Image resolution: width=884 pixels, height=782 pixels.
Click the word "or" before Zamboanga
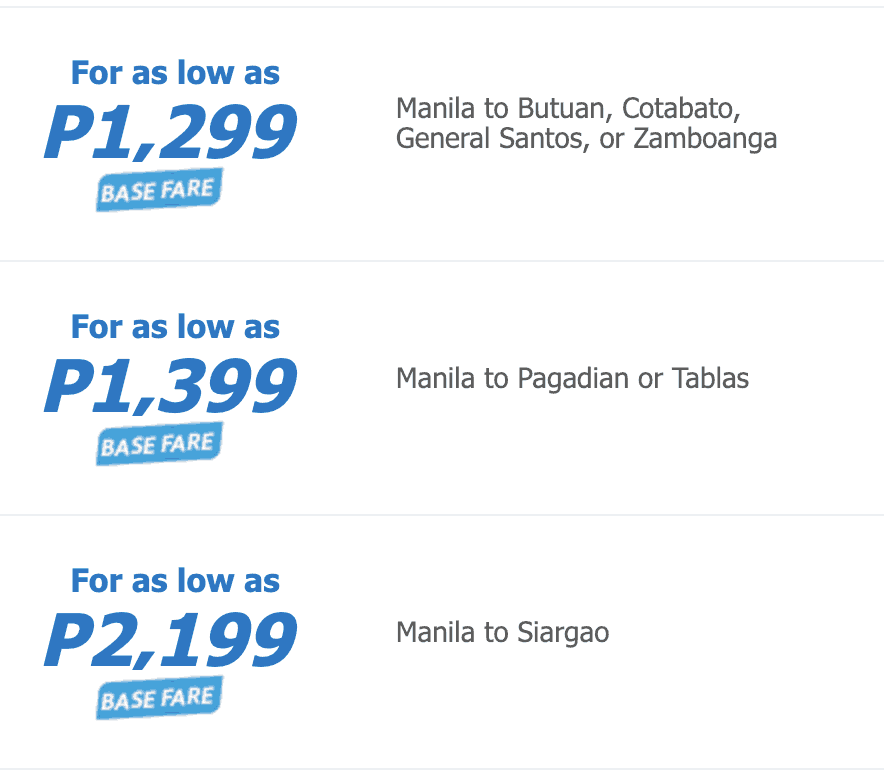tap(612, 138)
